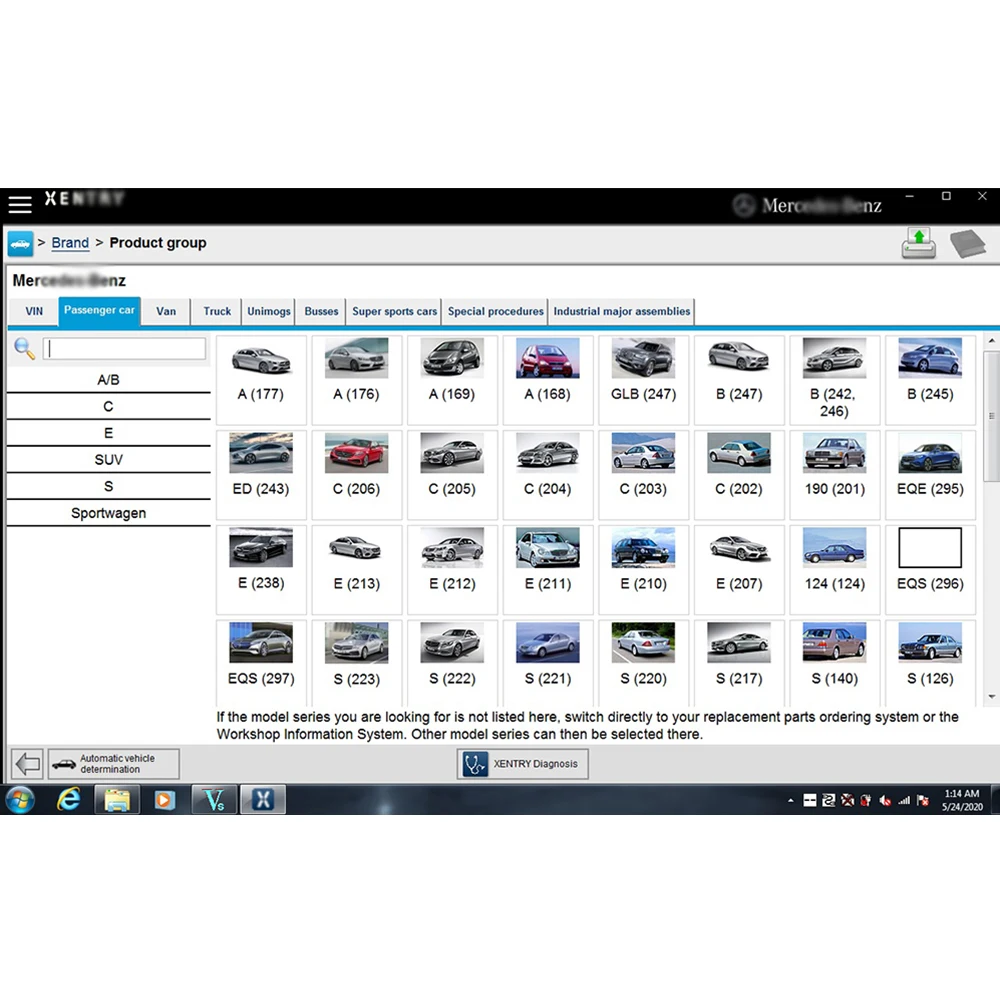Open the hamburger menu icon
This screenshot has width=1000, height=1000.
(x=20, y=204)
